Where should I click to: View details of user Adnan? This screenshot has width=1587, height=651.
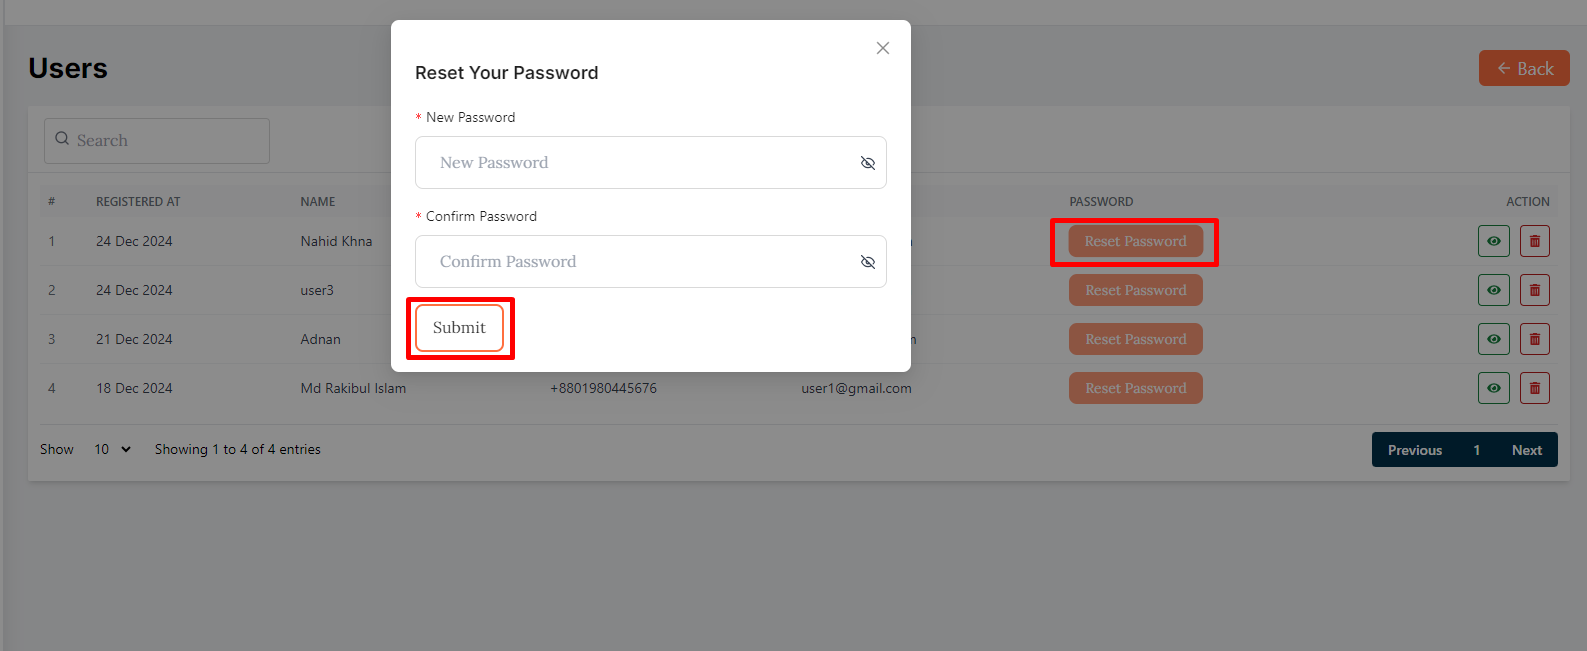(1493, 339)
